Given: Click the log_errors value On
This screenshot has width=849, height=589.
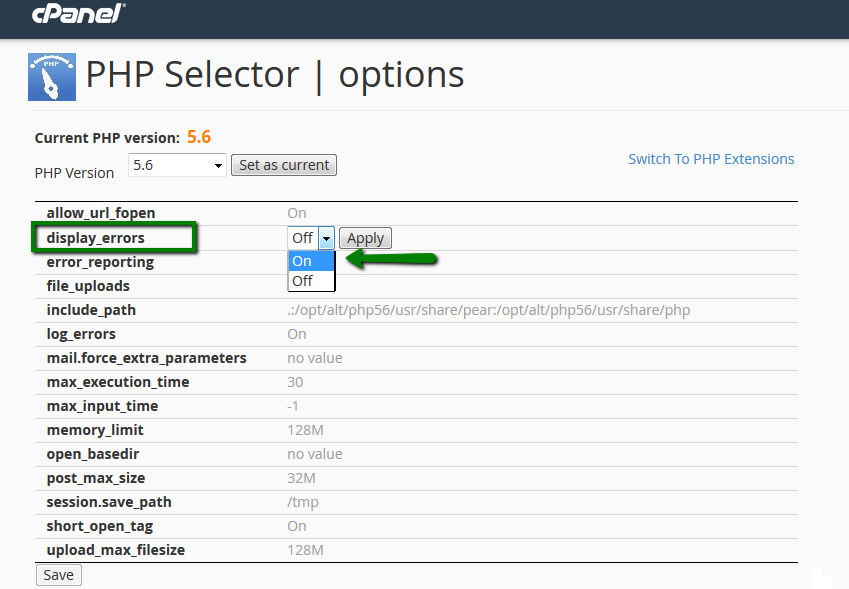Looking at the screenshot, I should coord(297,334).
